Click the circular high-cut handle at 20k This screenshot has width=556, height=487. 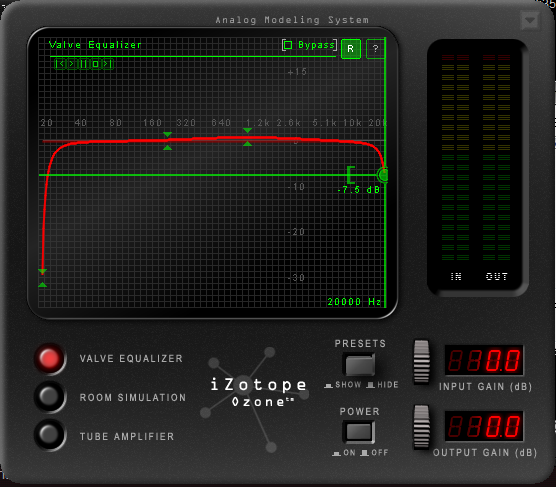click(383, 175)
